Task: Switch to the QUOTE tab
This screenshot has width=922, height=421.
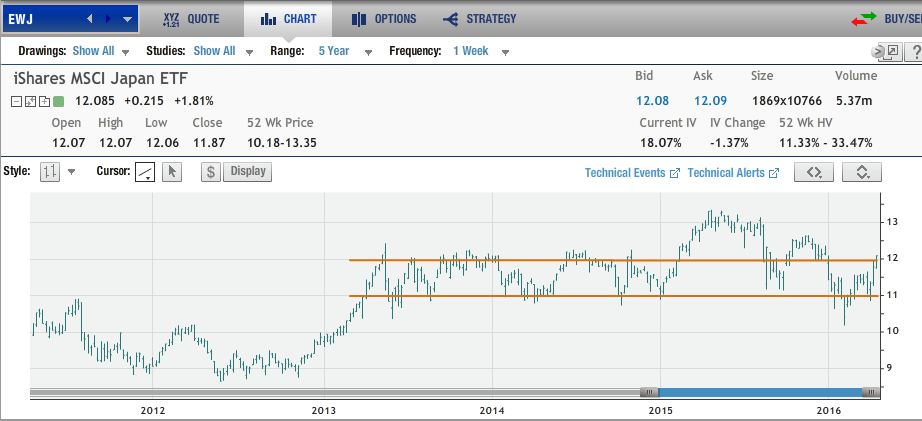Action: (191, 19)
